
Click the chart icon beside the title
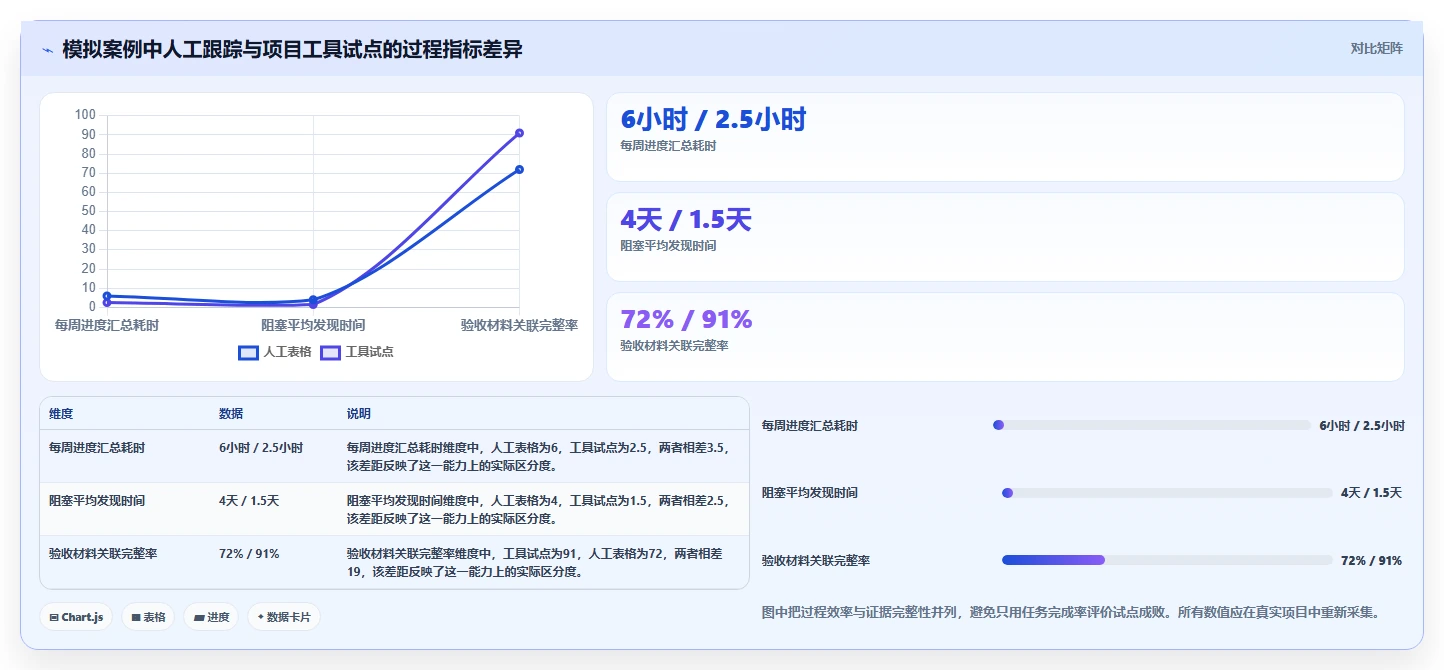click(x=47, y=50)
